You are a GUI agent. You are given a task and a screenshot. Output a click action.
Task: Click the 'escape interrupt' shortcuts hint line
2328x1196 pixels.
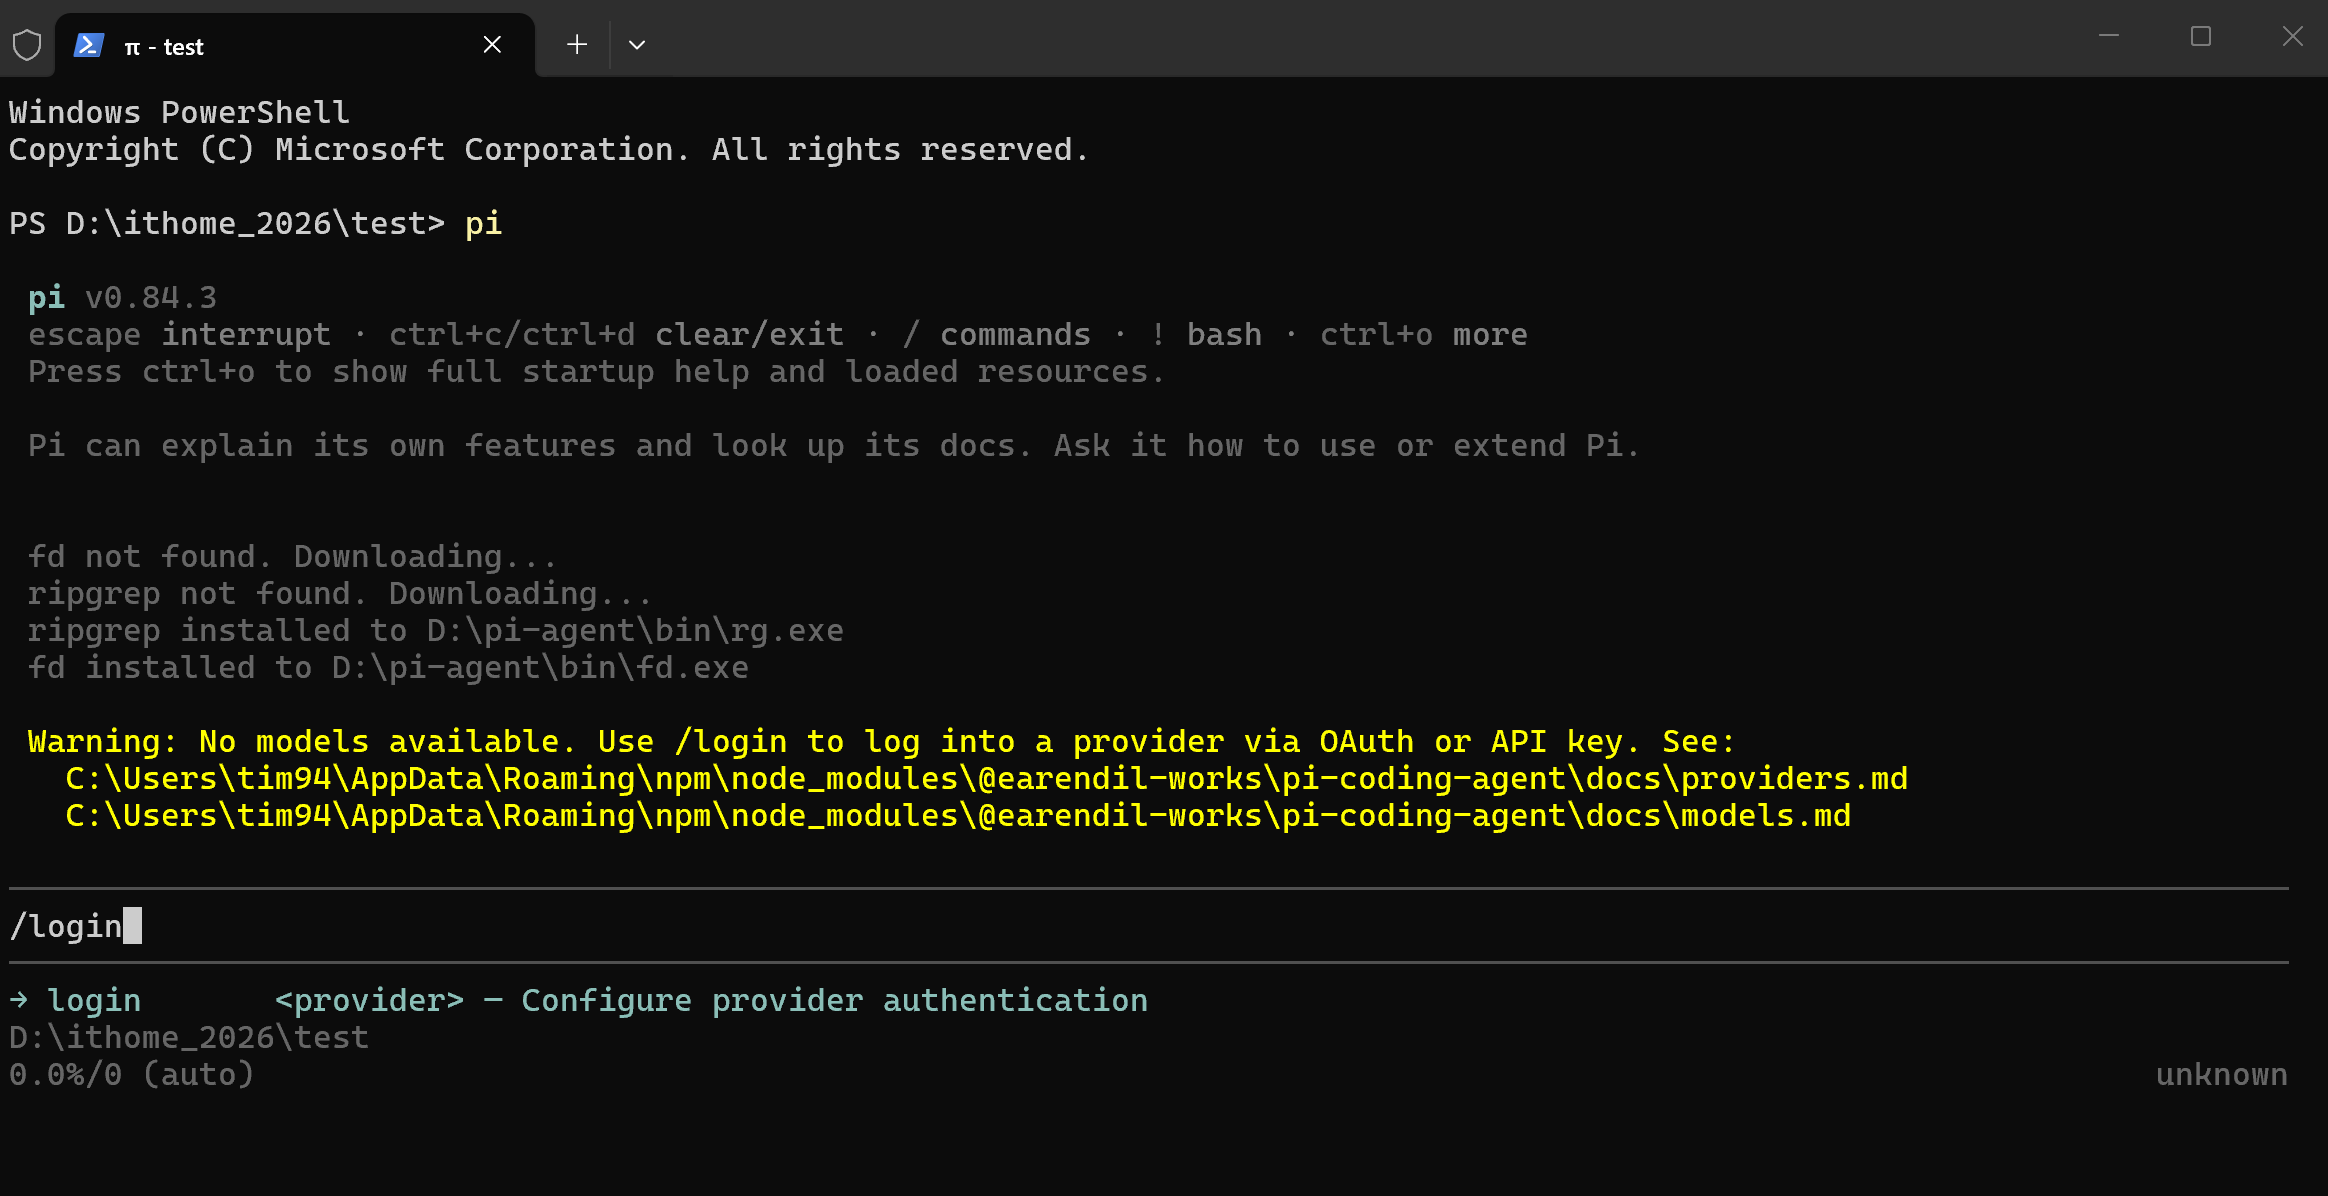778,335
